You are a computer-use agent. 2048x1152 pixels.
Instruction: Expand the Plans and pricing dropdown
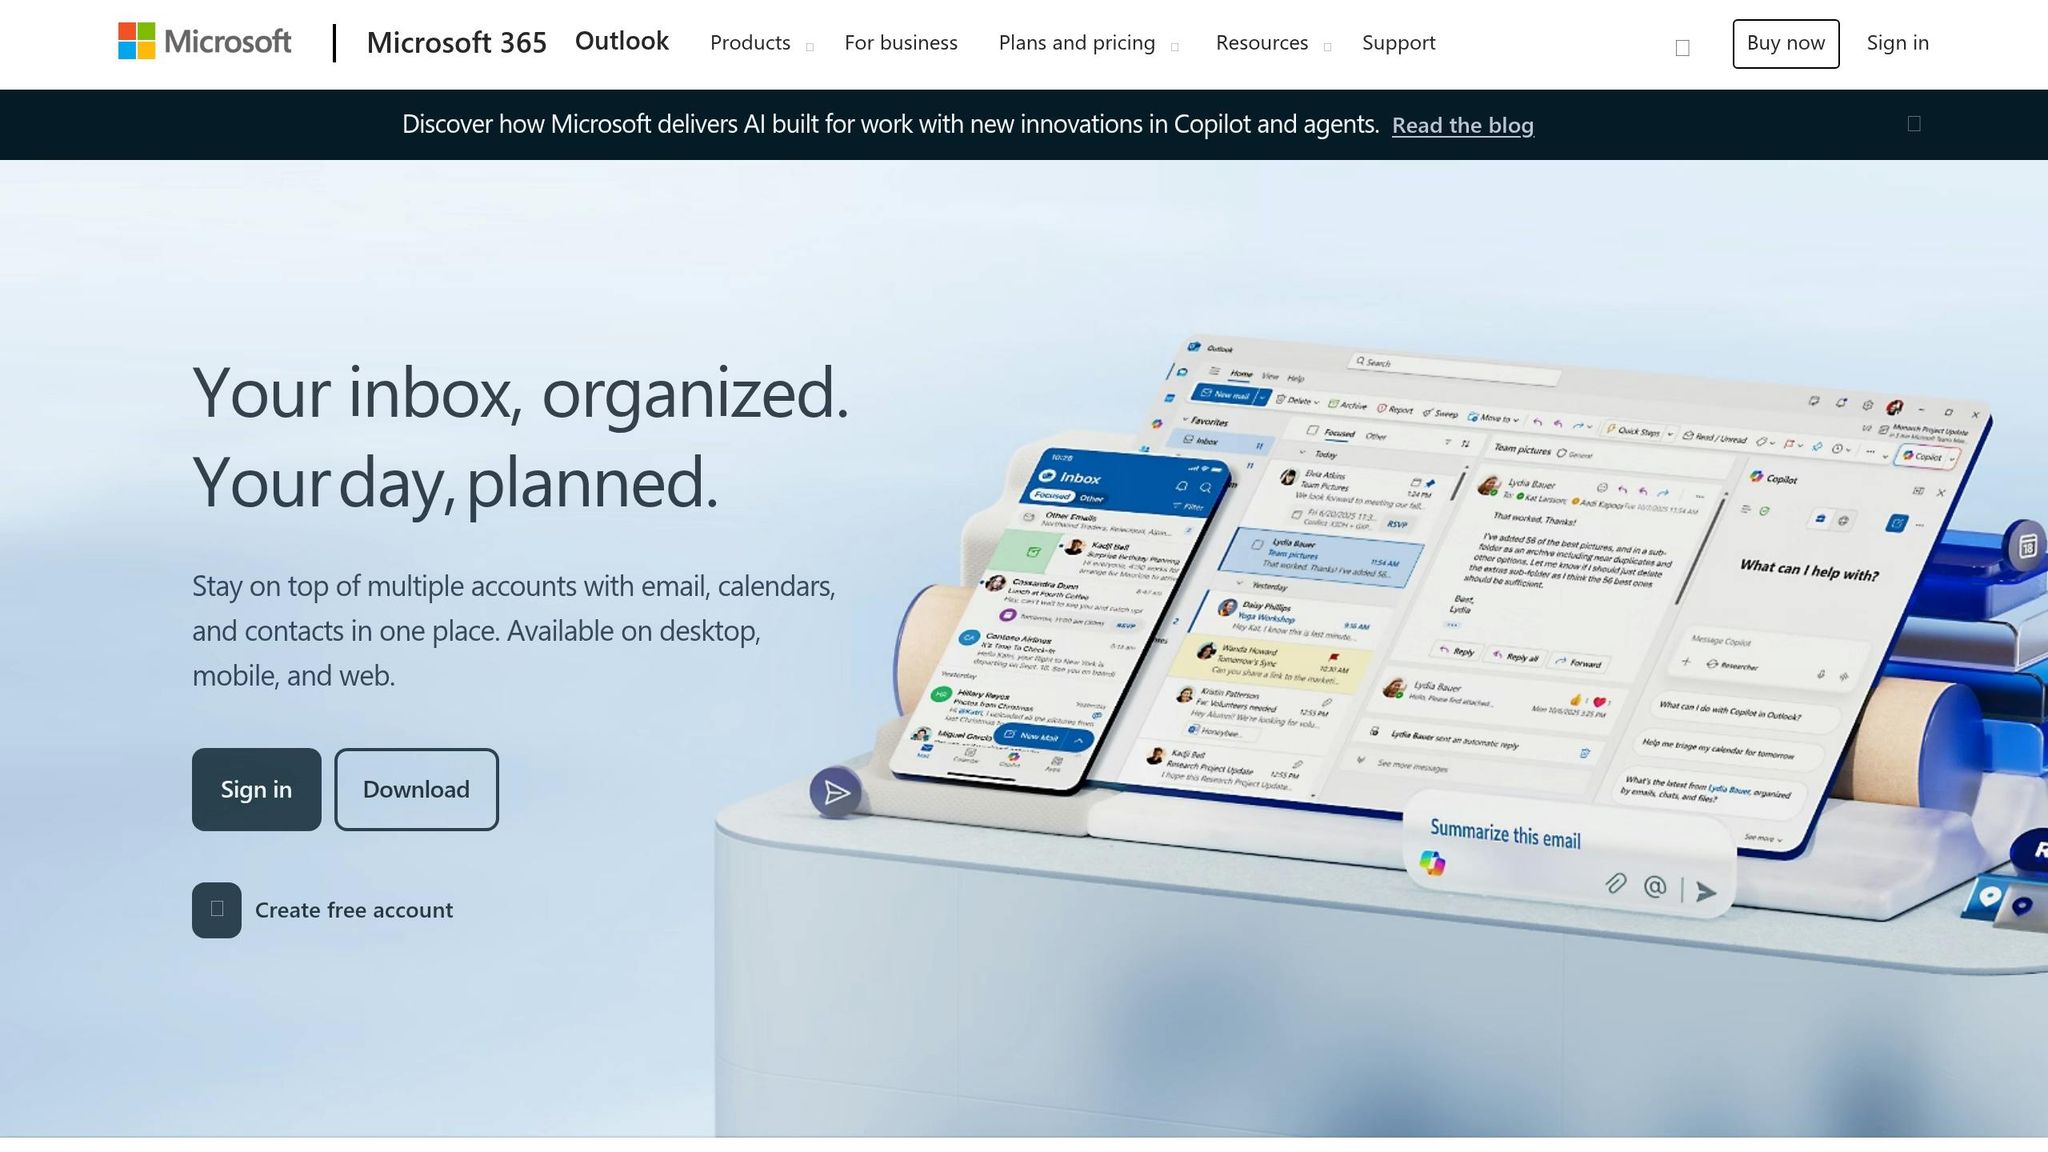[x=1087, y=43]
